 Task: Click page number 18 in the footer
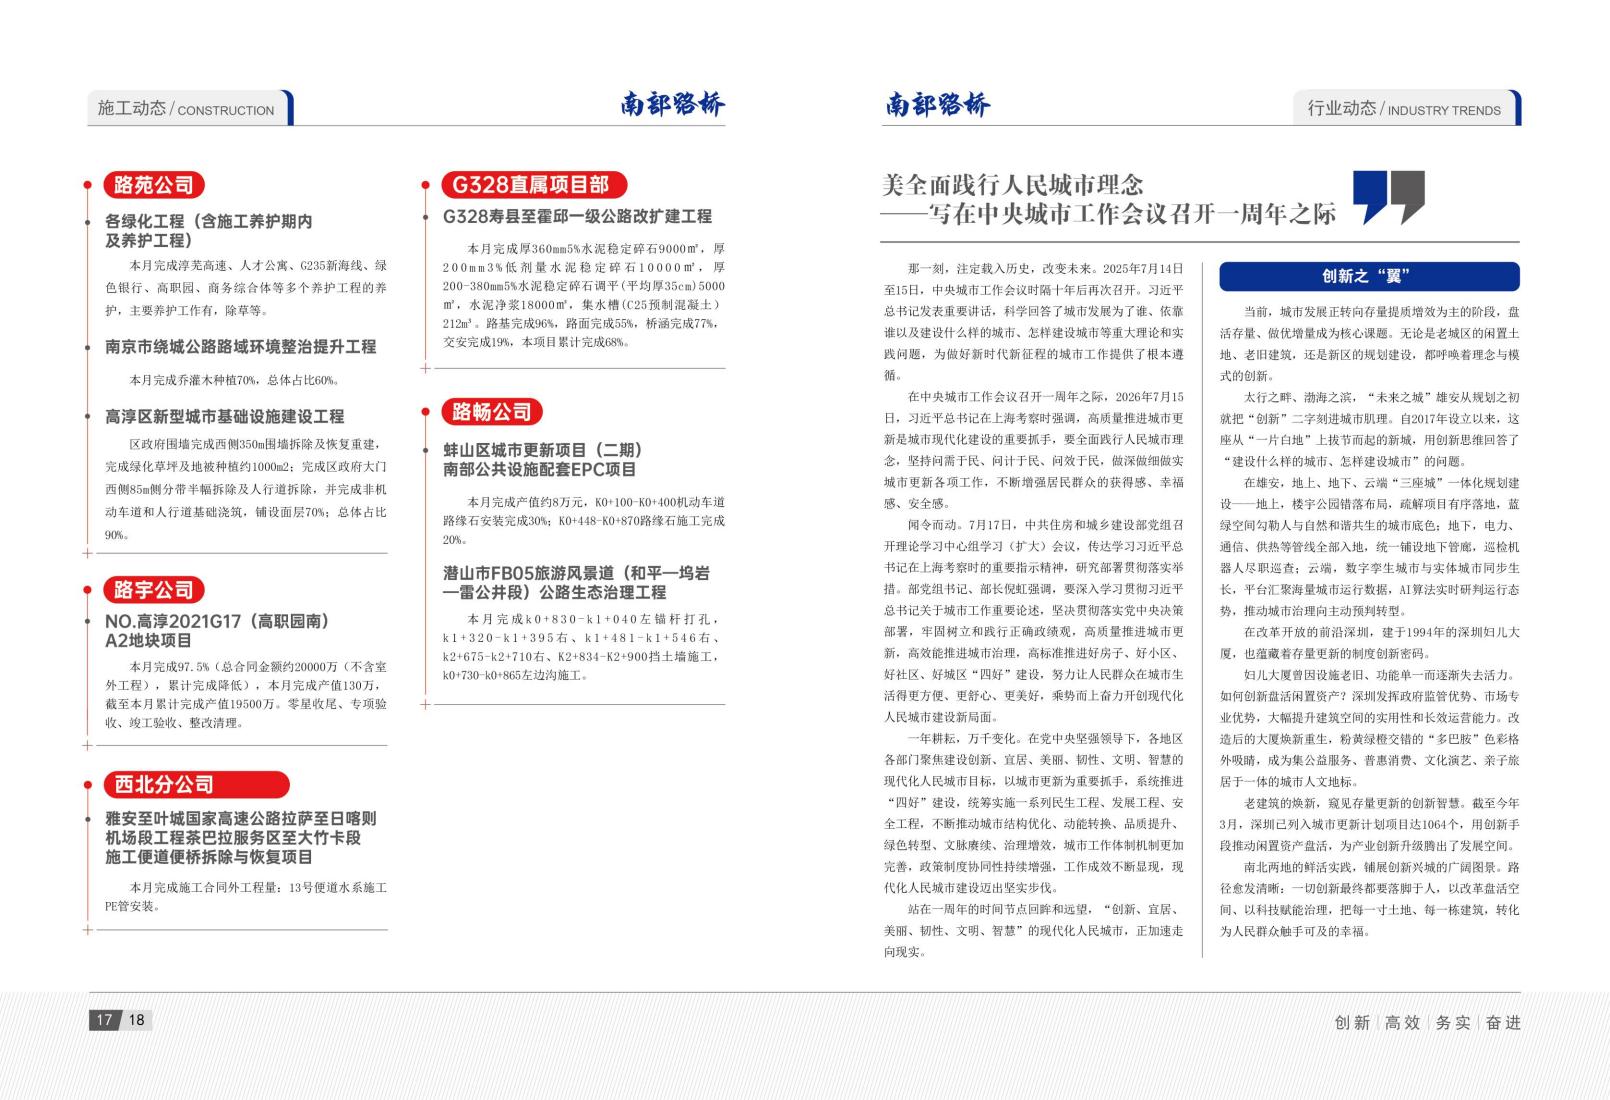[136, 1020]
